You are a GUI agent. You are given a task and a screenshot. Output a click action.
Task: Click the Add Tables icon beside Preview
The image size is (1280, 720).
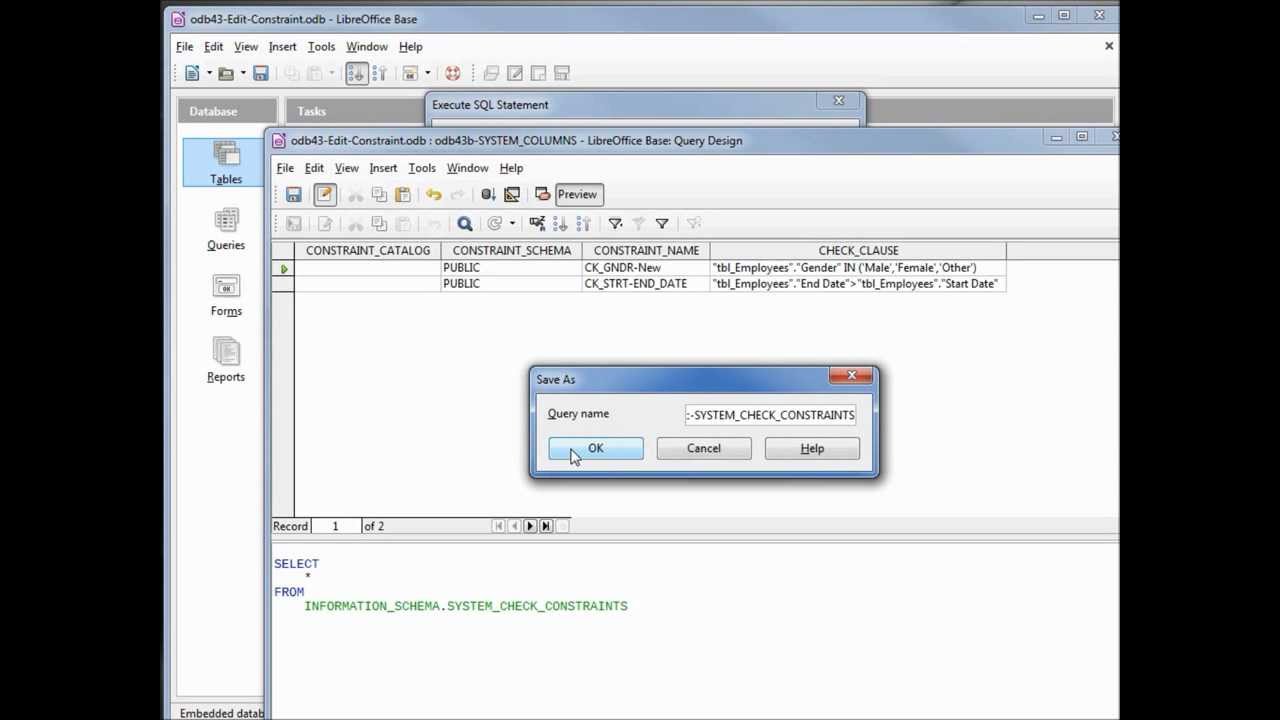[x=542, y=195]
